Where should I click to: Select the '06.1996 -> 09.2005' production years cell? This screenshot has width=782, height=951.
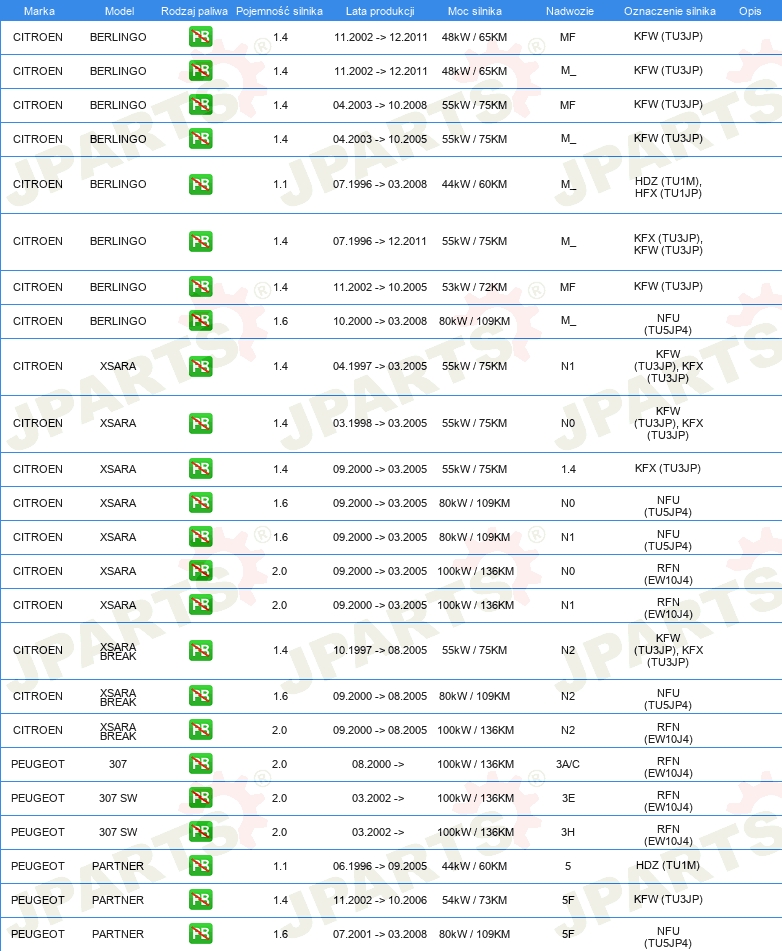380,865
